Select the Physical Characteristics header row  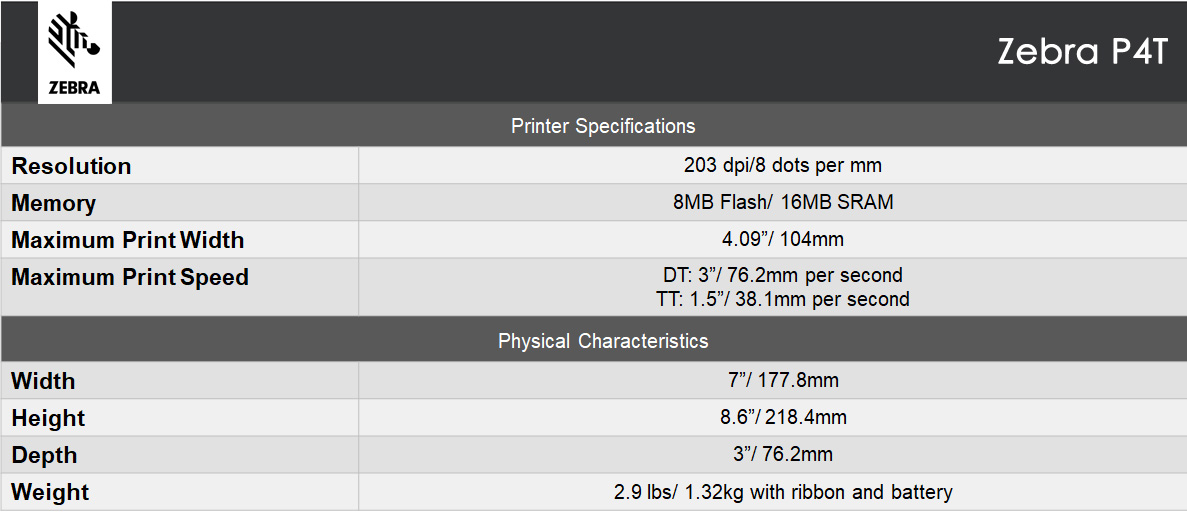click(602, 341)
